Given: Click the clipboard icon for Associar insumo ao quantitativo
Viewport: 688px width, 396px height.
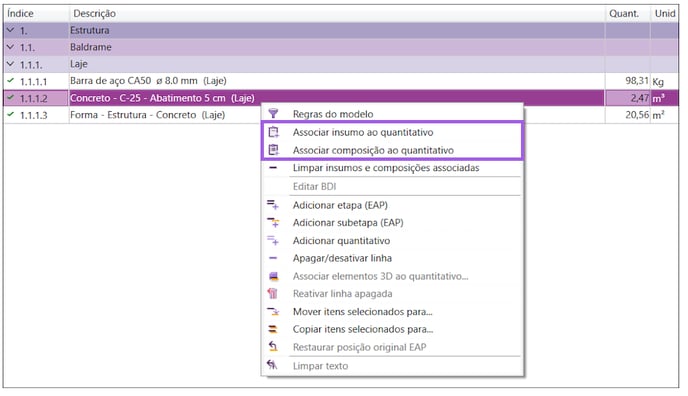Looking at the screenshot, I should click(273, 132).
